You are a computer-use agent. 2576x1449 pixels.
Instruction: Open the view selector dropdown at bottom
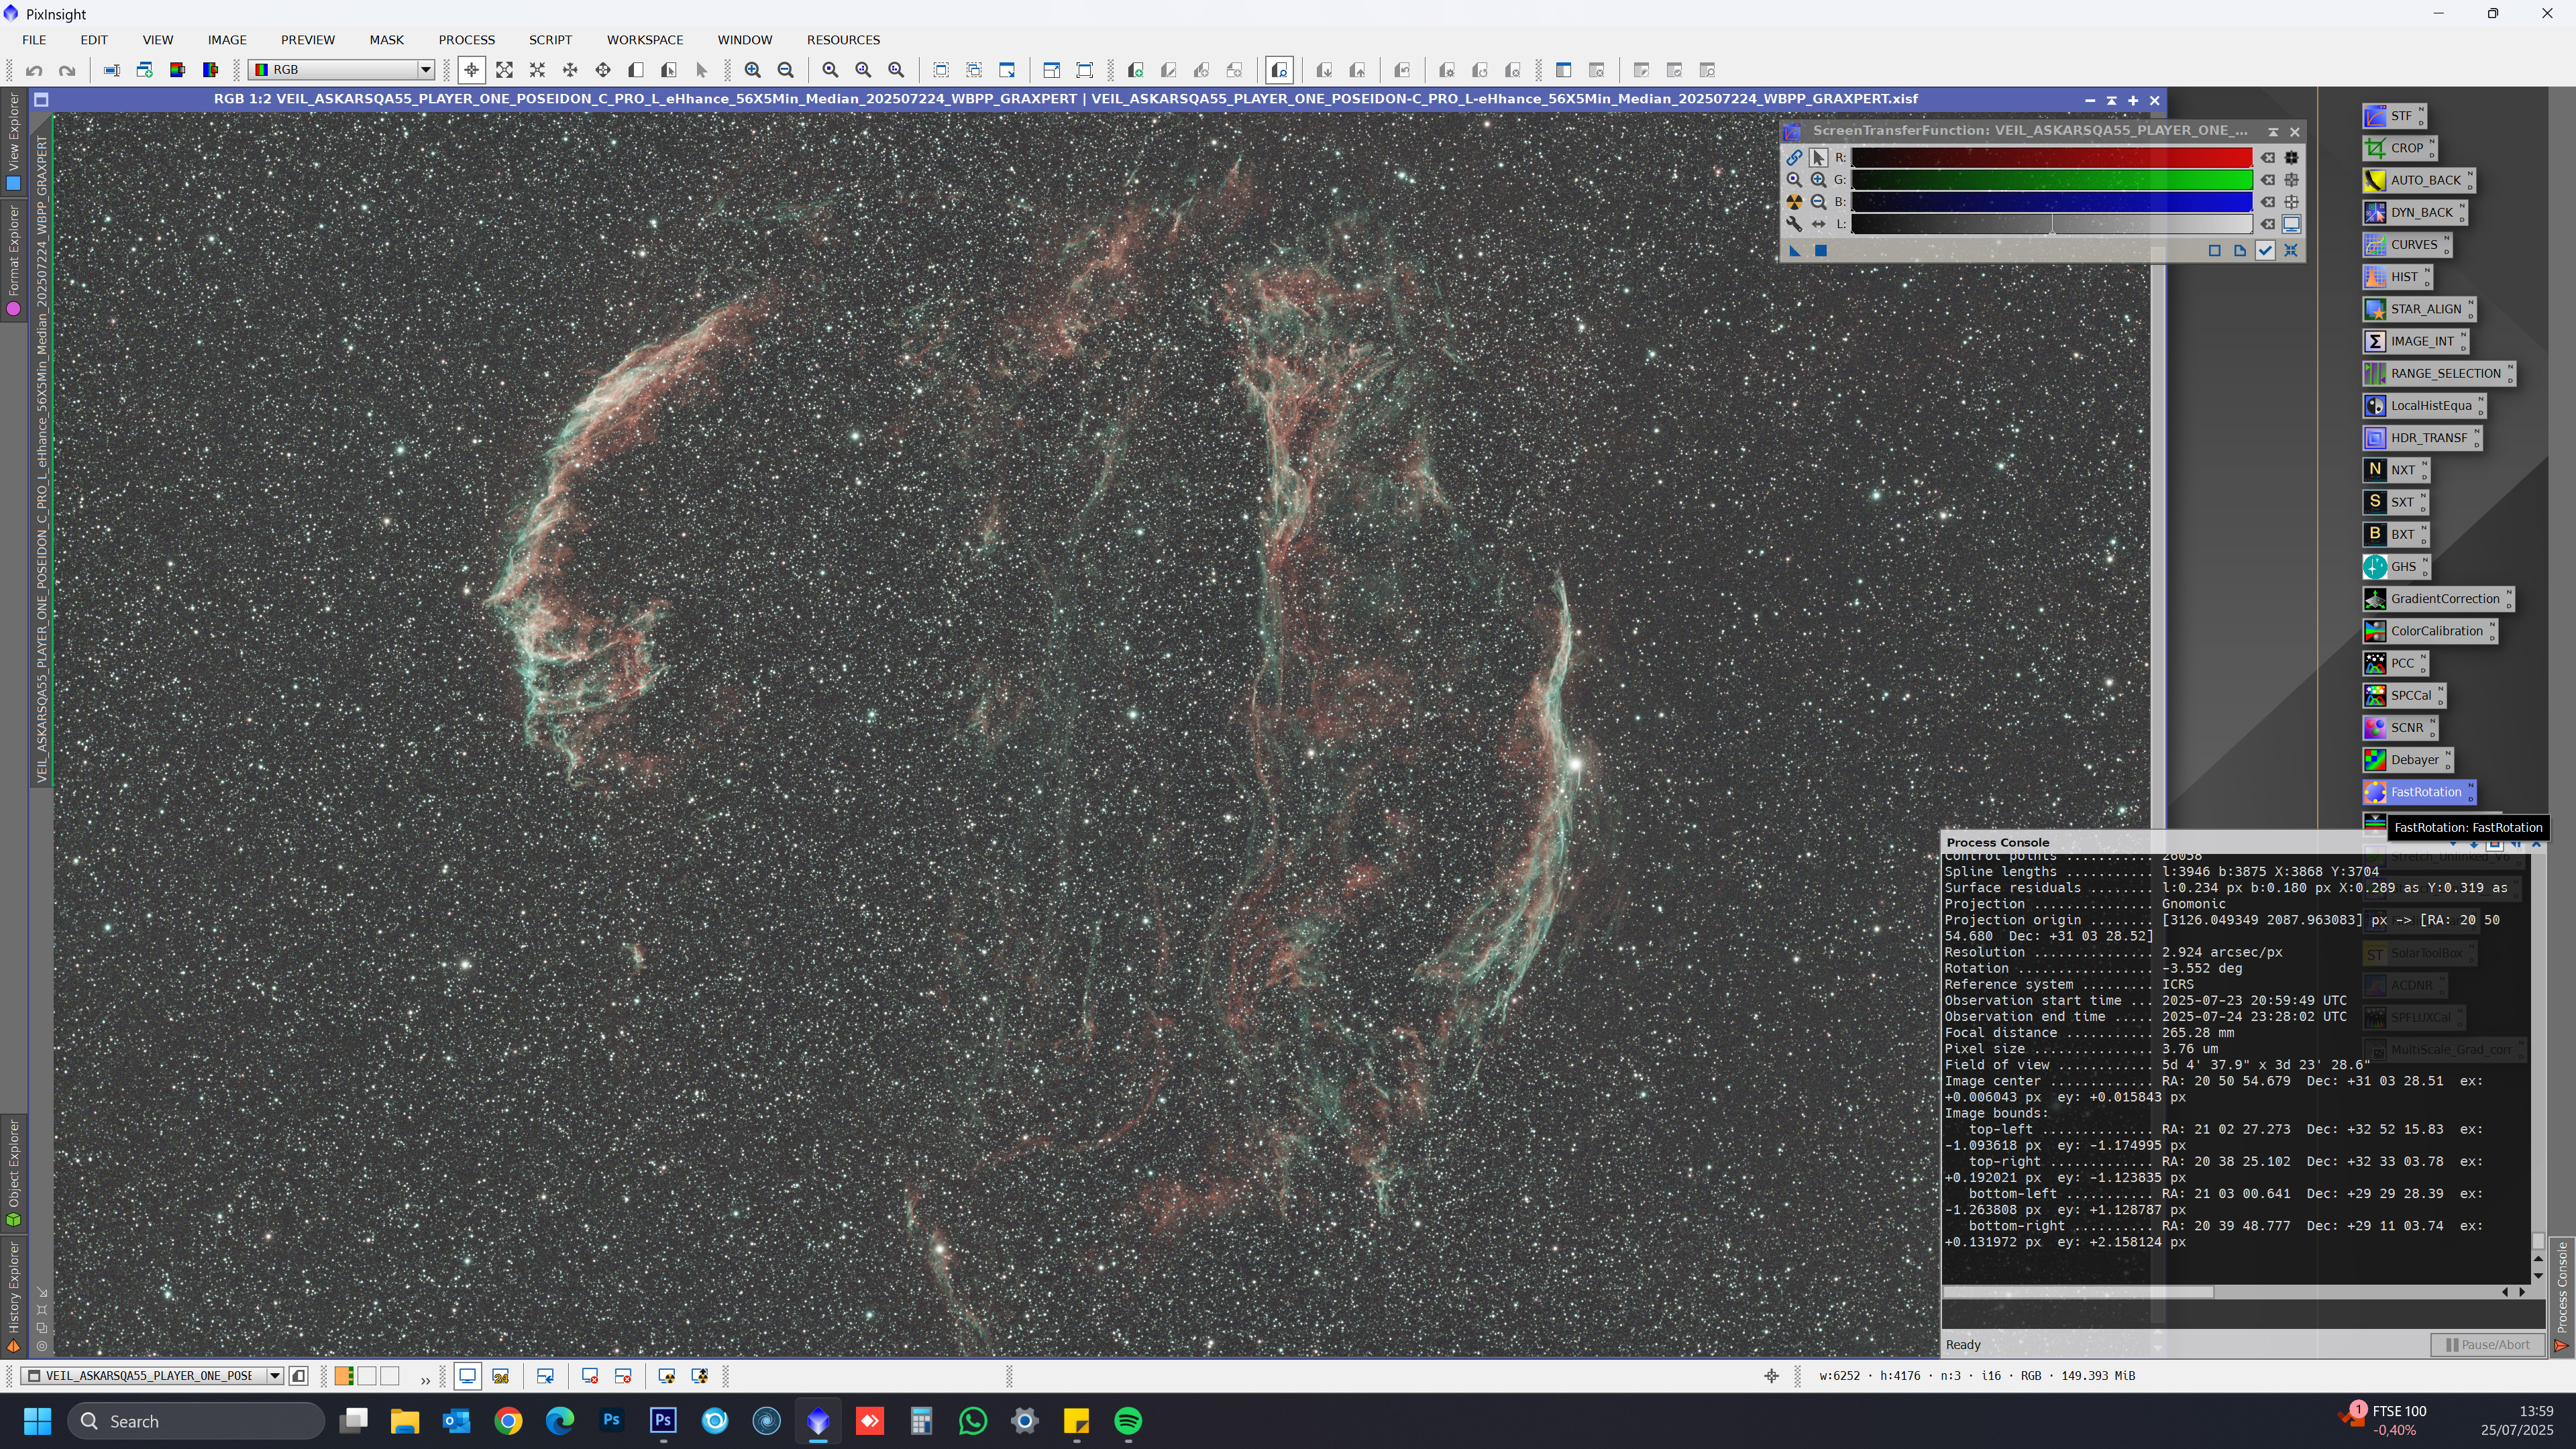tap(274, 1376)
